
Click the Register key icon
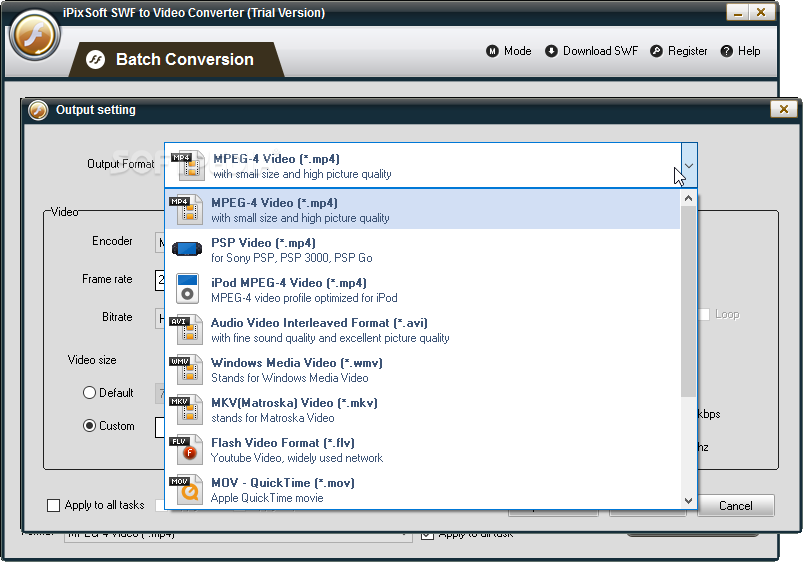point(656,51)
